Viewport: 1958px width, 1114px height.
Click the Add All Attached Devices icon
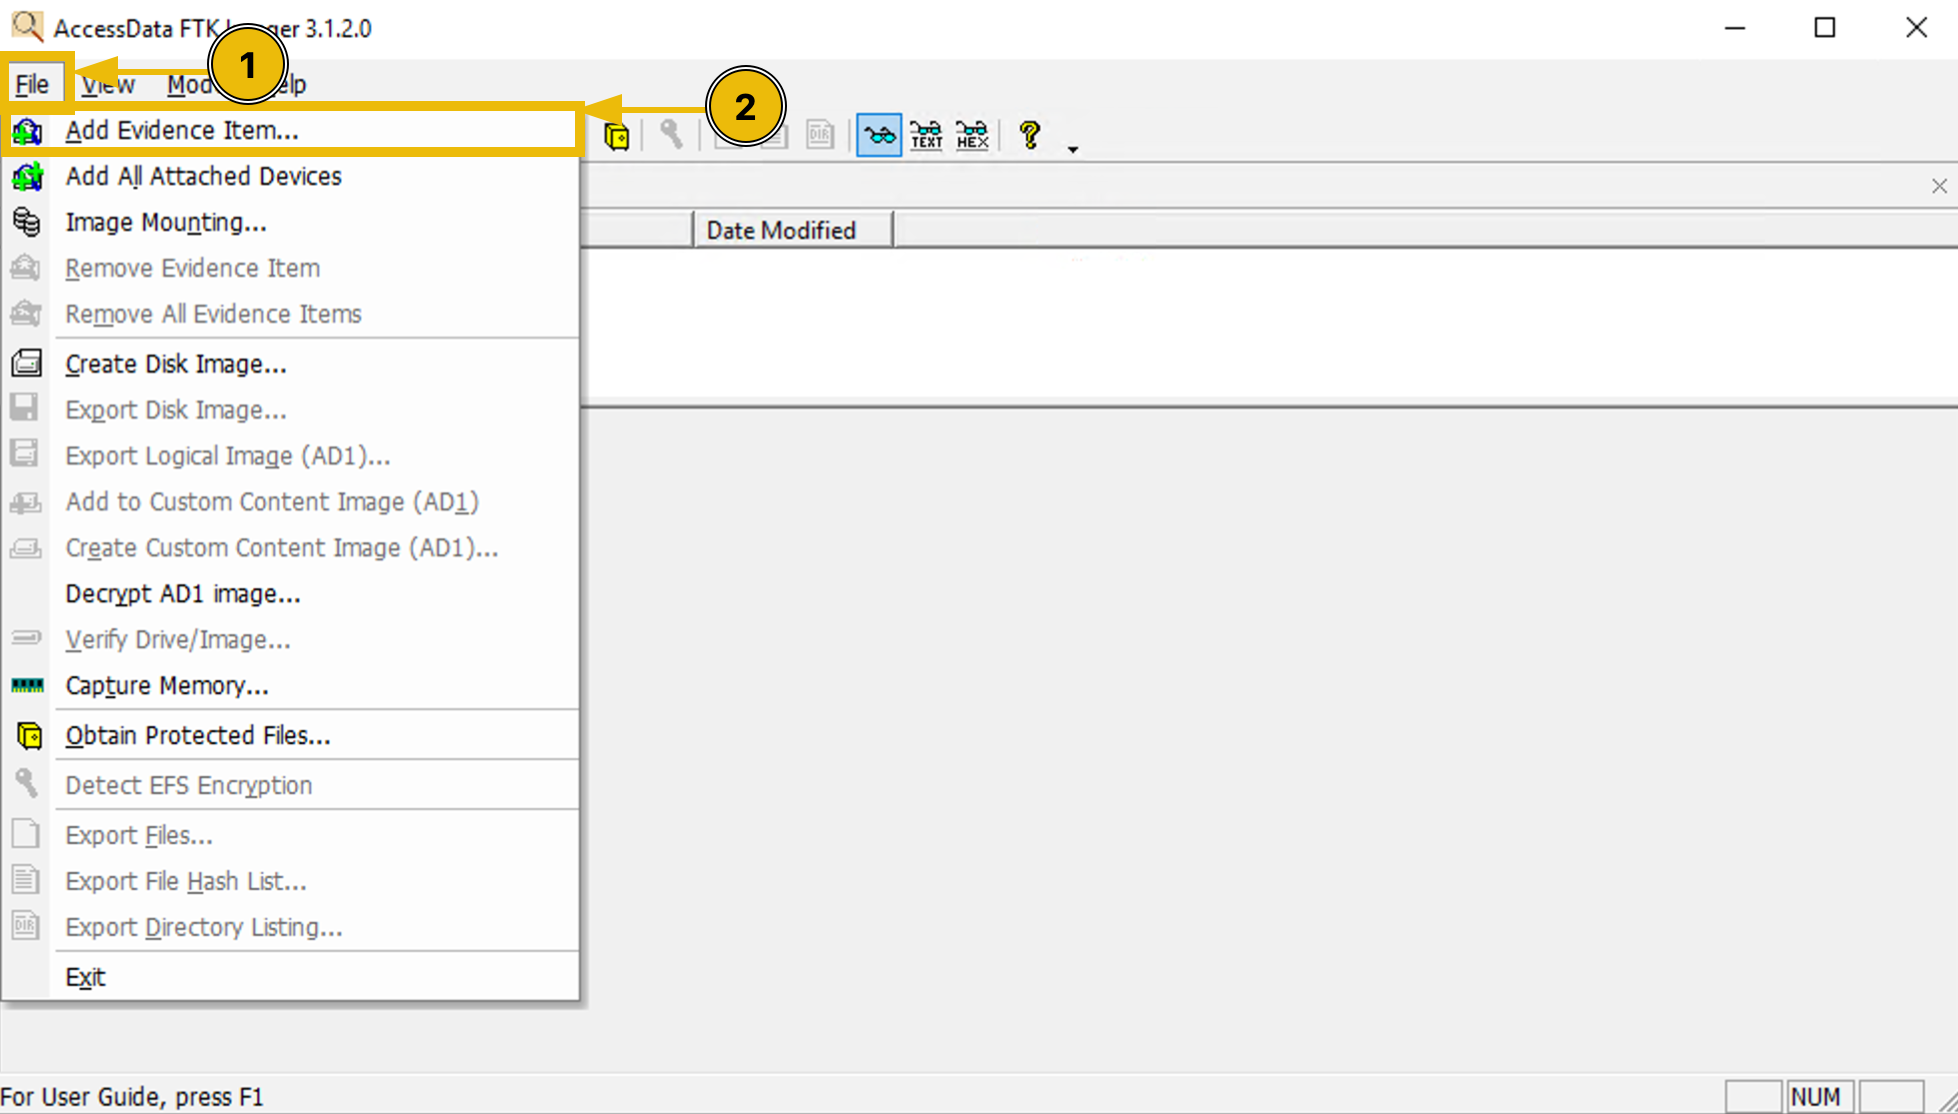click(x=27, y=177)
